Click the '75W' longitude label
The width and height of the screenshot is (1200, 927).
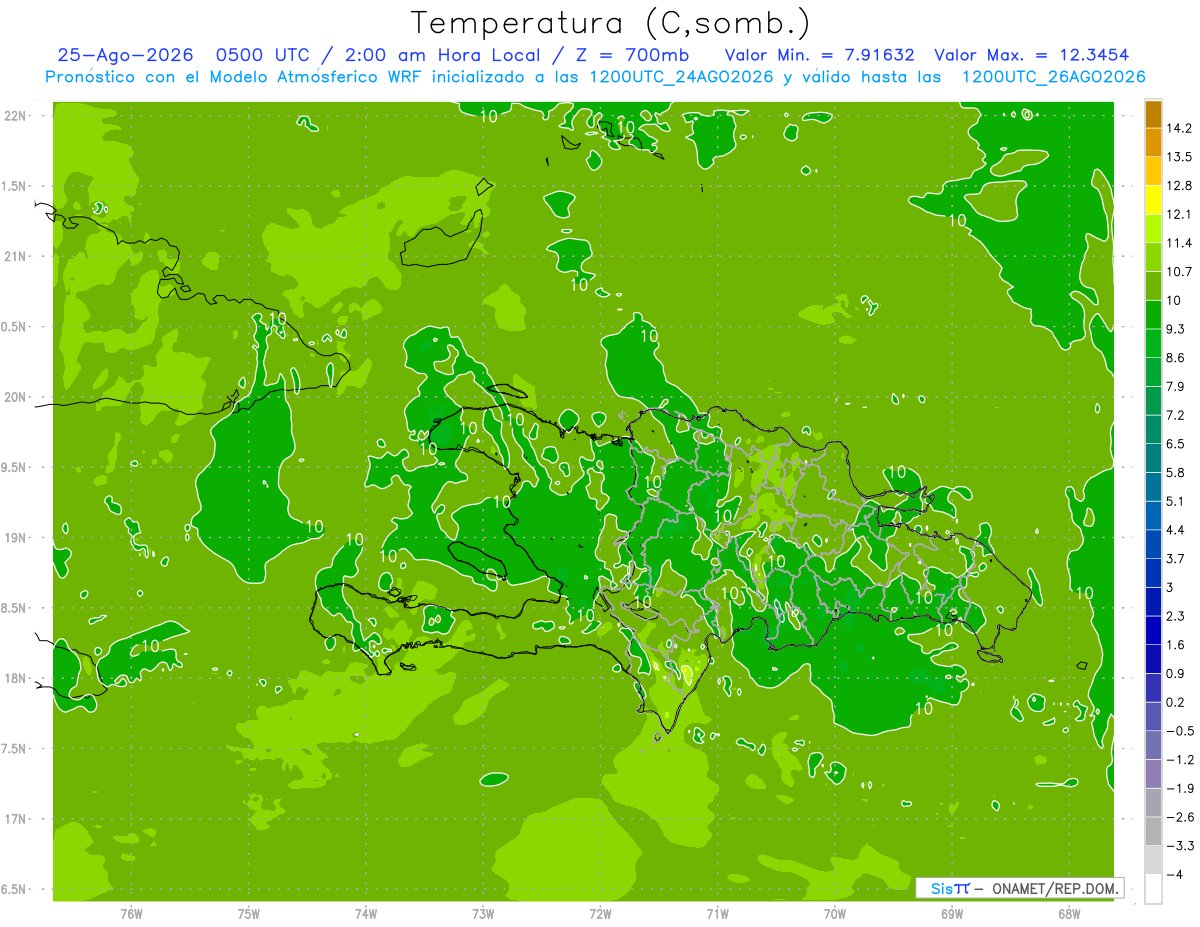click(249, 913)
